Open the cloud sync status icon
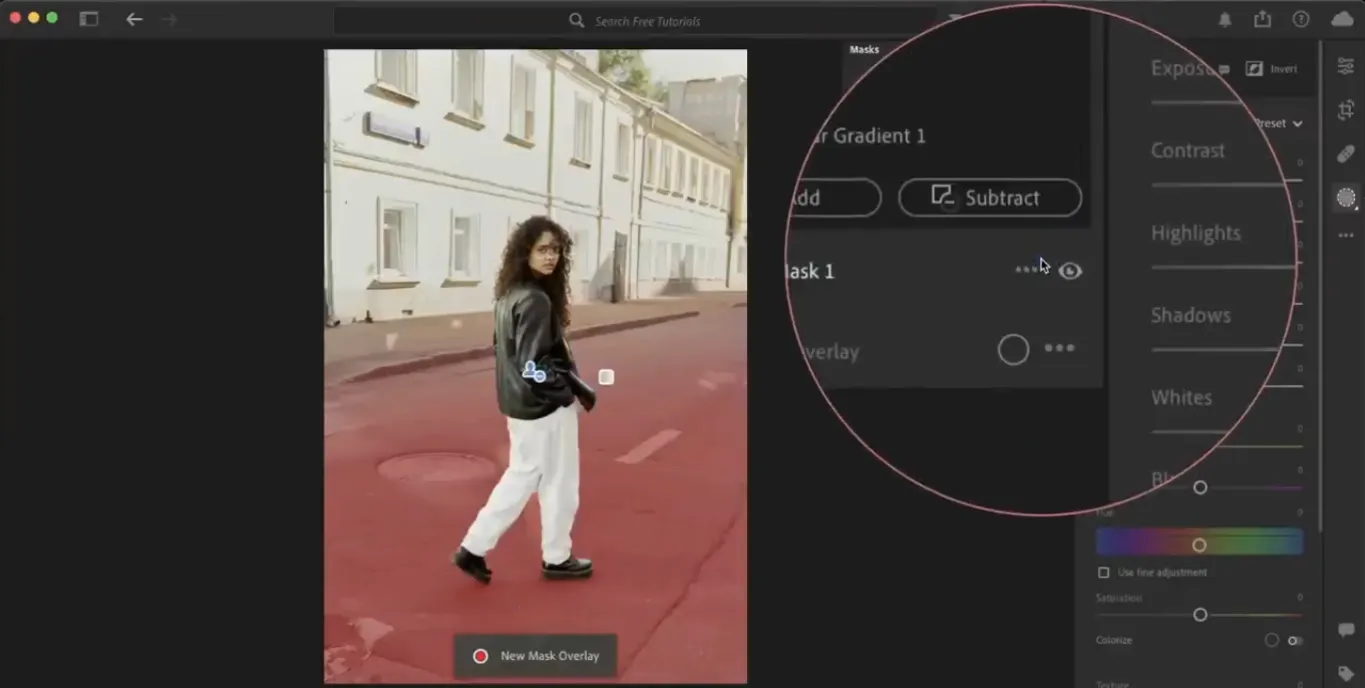Image resolution: width=1365 pixels, height=688 pixels. pyautogui.click(x=1342, y=20)
